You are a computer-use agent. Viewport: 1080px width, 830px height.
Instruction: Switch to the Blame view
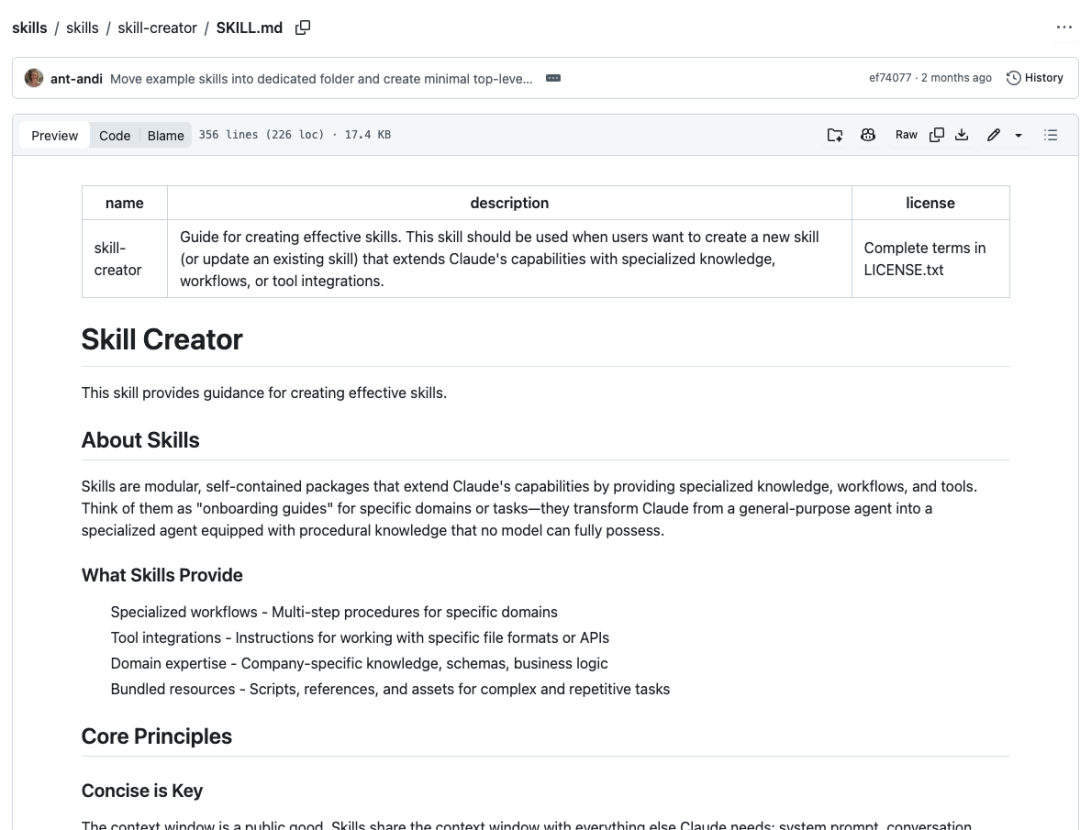click(165, 136)
